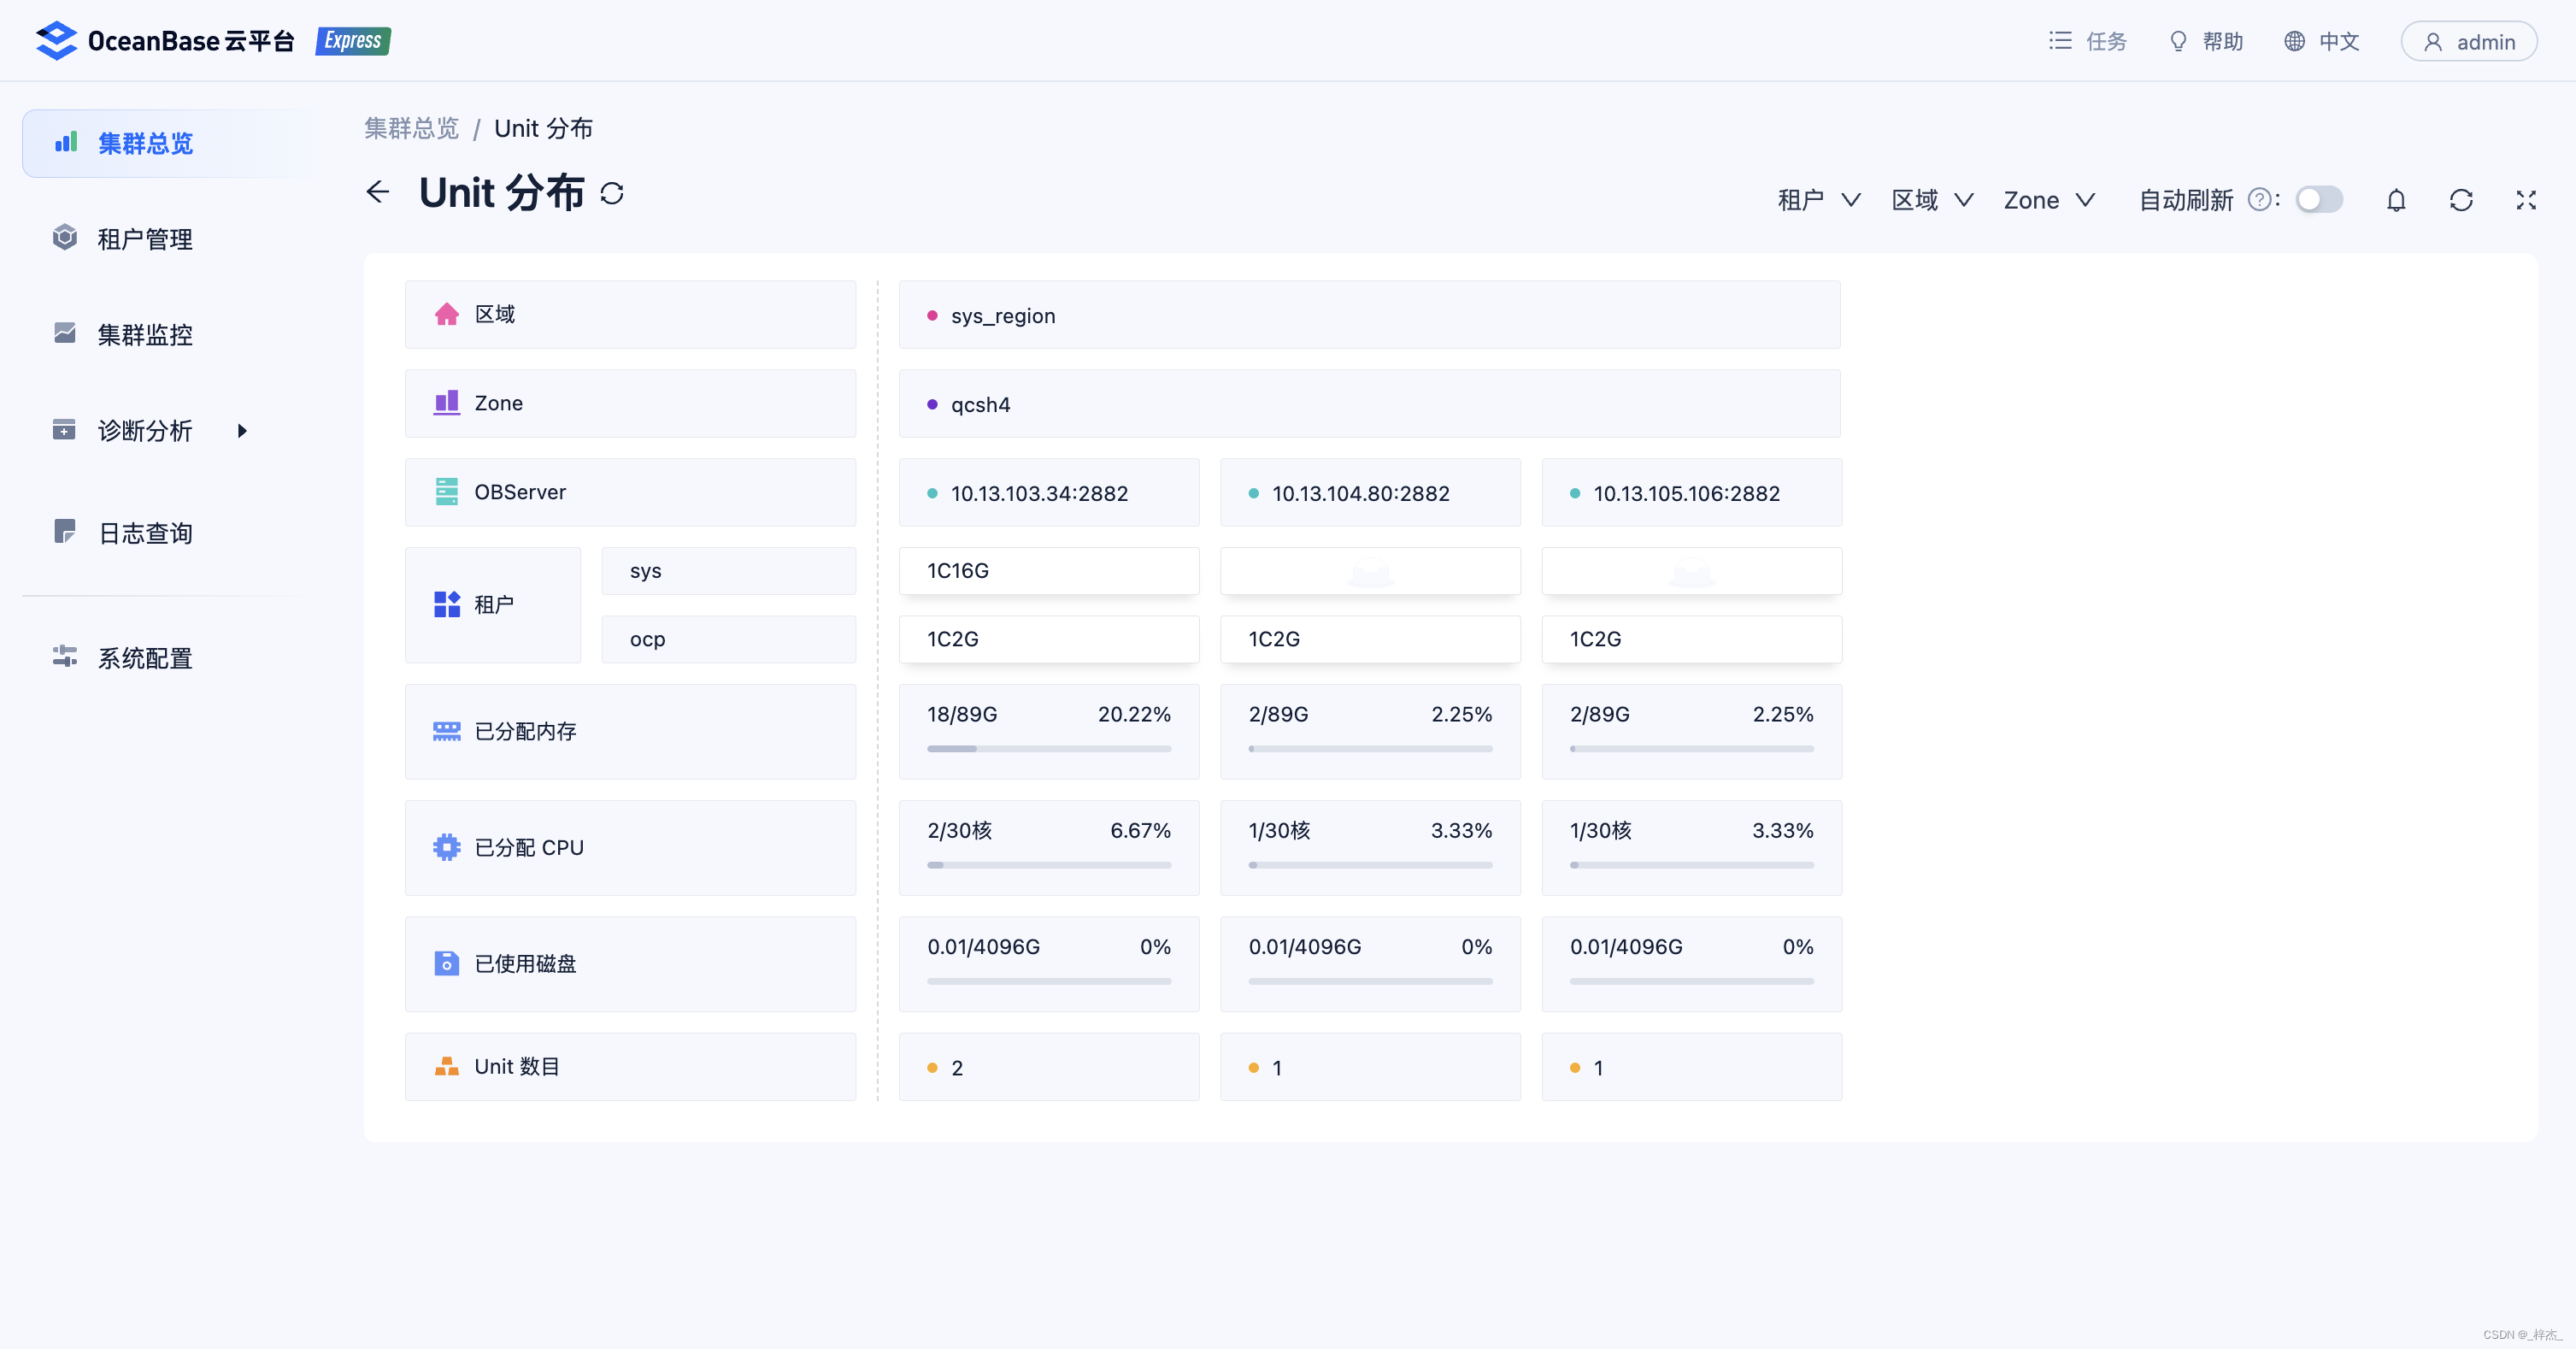Open the notification bell icon
The width and height of the screenshot is (2576, 1349).
point(2396,201)
